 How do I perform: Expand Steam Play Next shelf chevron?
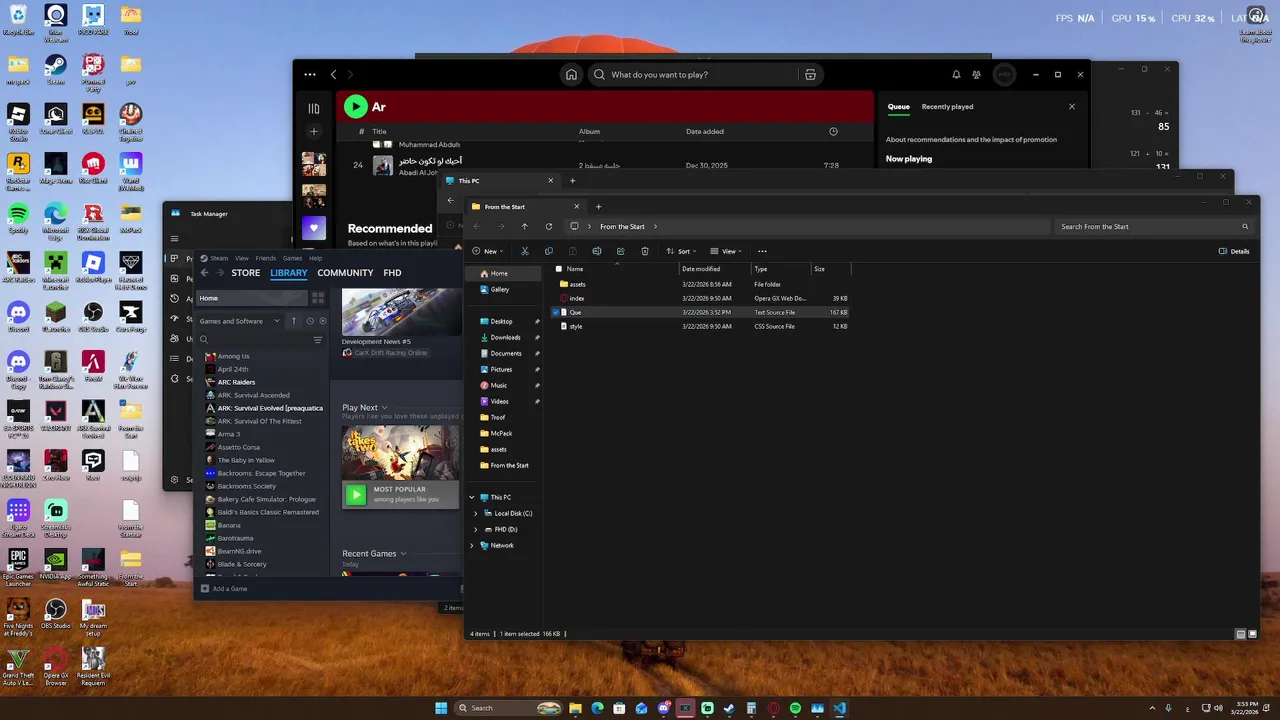point(384,408)
